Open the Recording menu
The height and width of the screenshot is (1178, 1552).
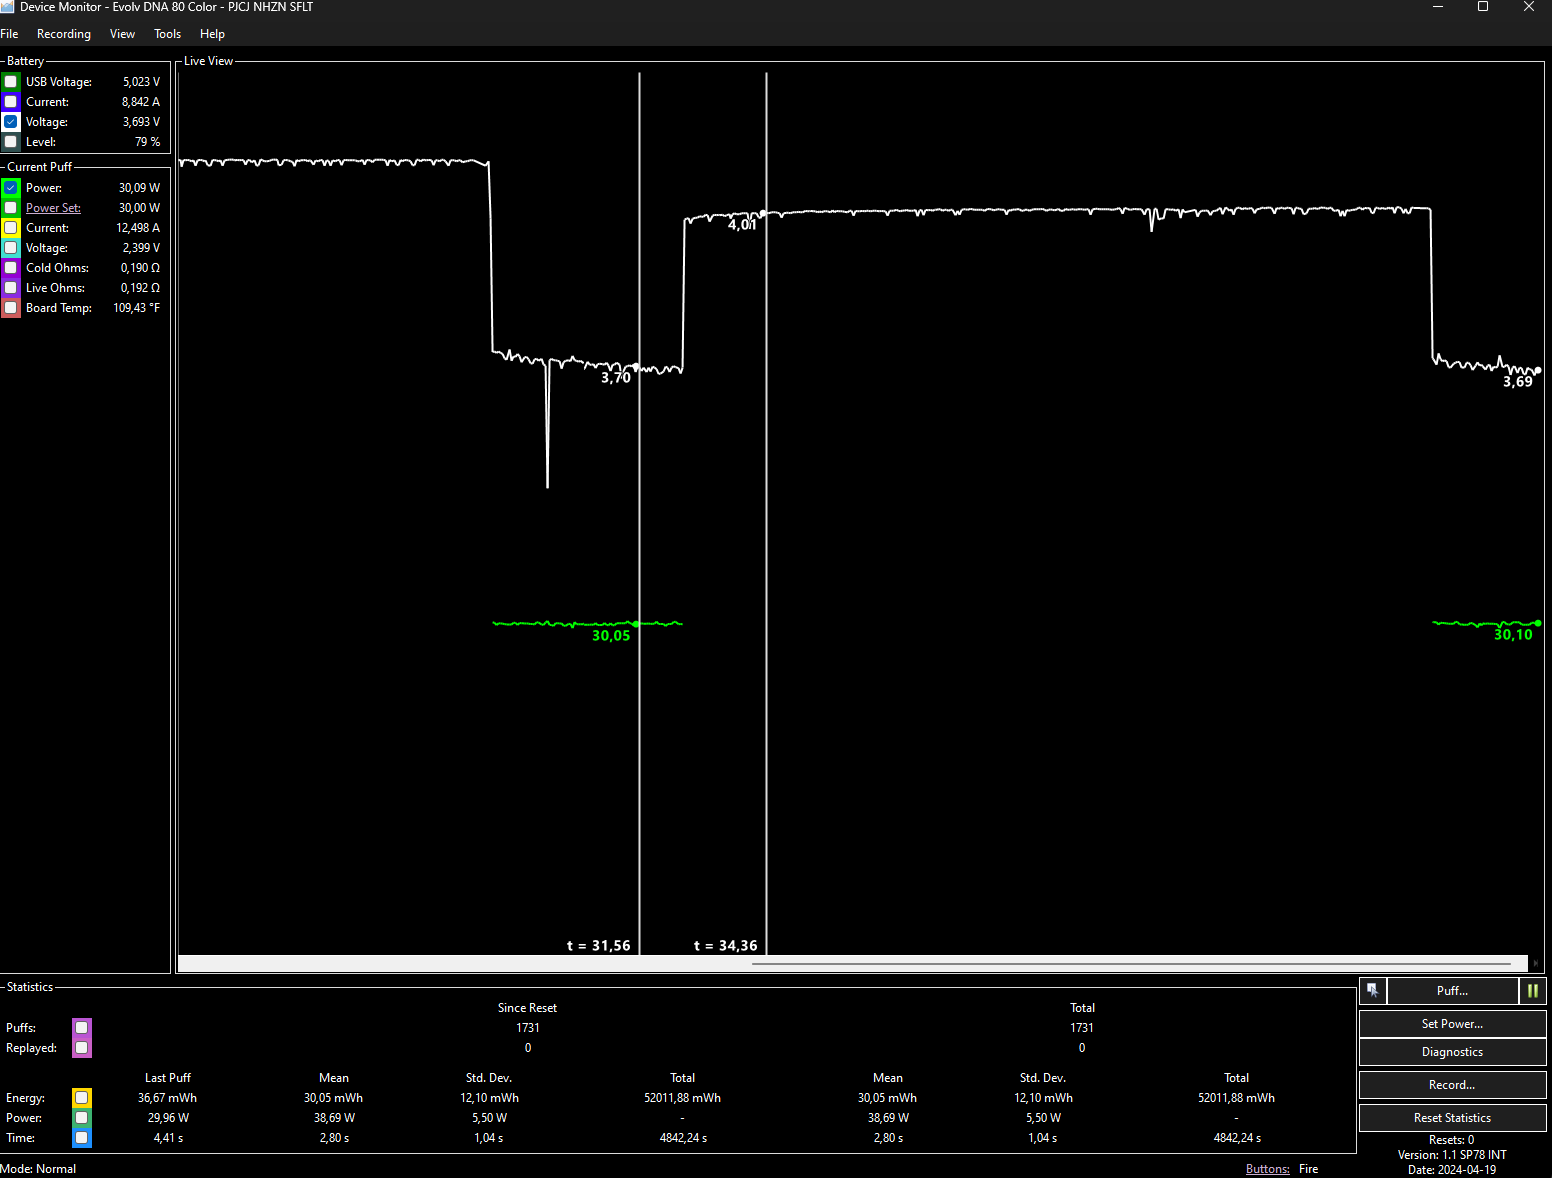[x=64, y=34]
